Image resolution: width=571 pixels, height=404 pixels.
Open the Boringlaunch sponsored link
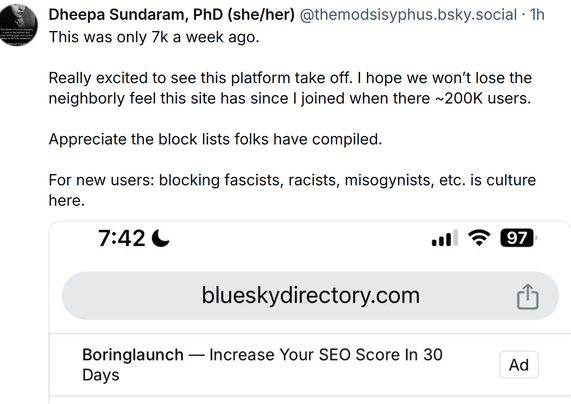coord(133,354)
